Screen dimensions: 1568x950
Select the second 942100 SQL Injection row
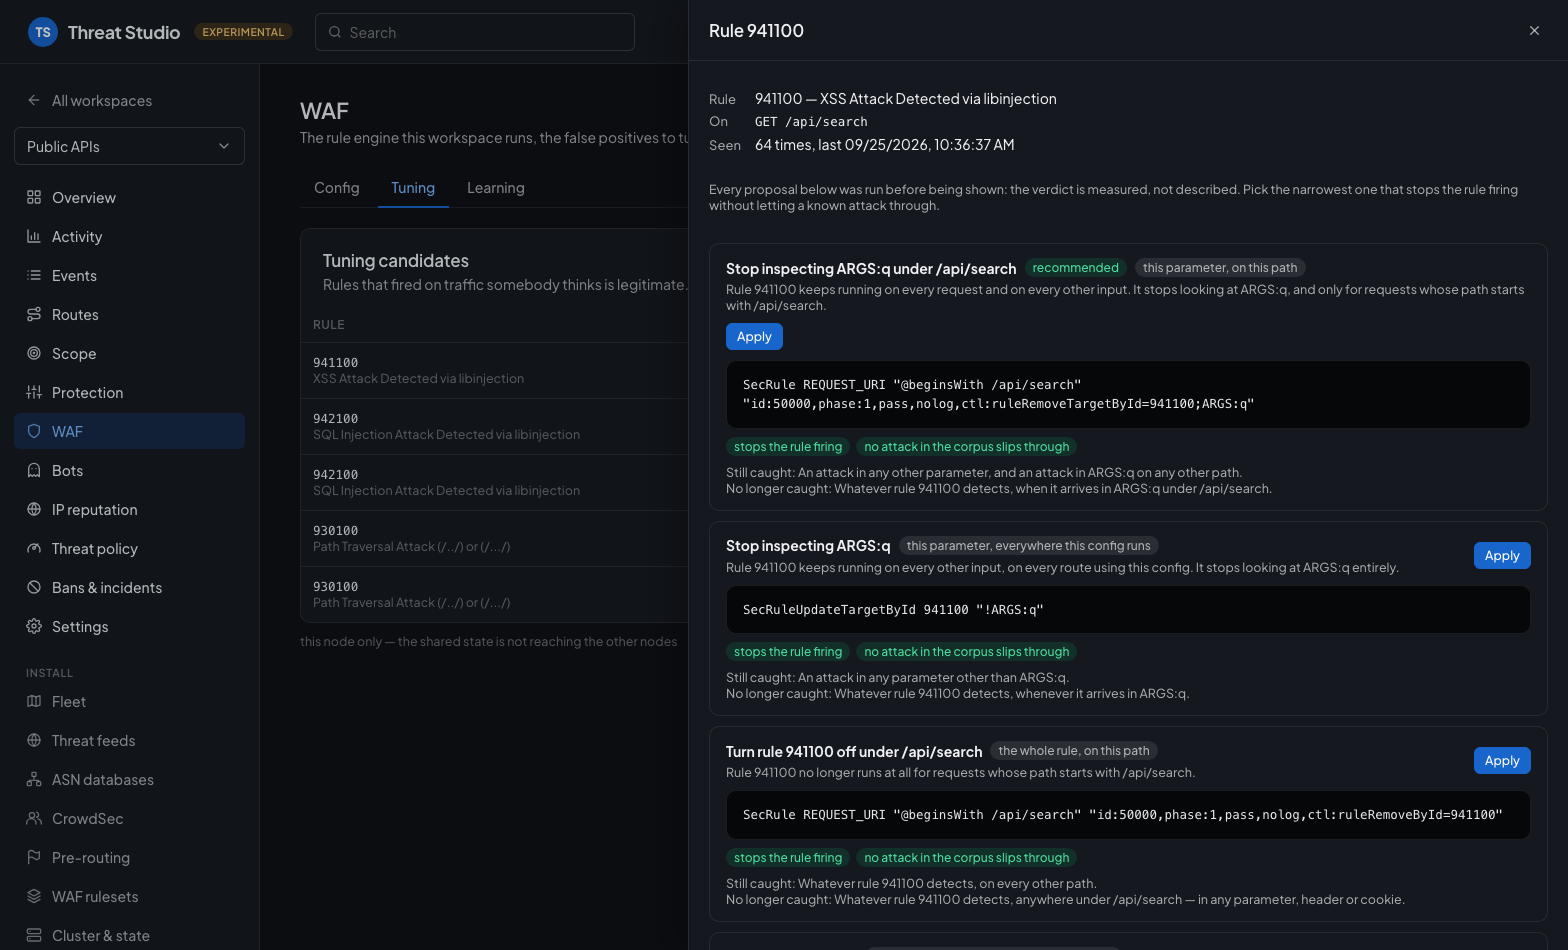(494, 483)
